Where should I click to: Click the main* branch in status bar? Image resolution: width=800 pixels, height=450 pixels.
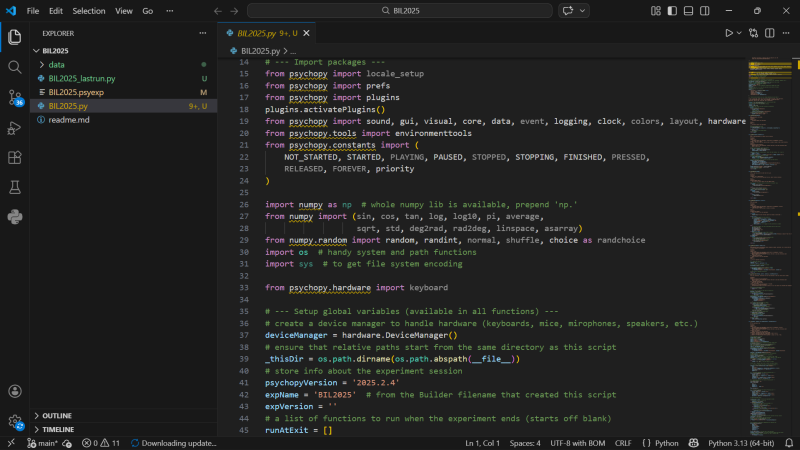click(42, 443)
